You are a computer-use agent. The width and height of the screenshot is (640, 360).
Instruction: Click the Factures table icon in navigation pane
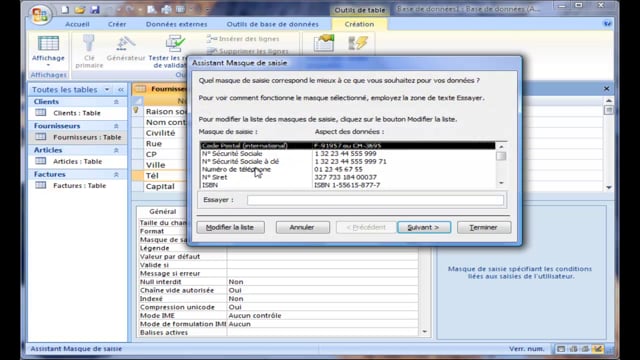click(40, 185)
